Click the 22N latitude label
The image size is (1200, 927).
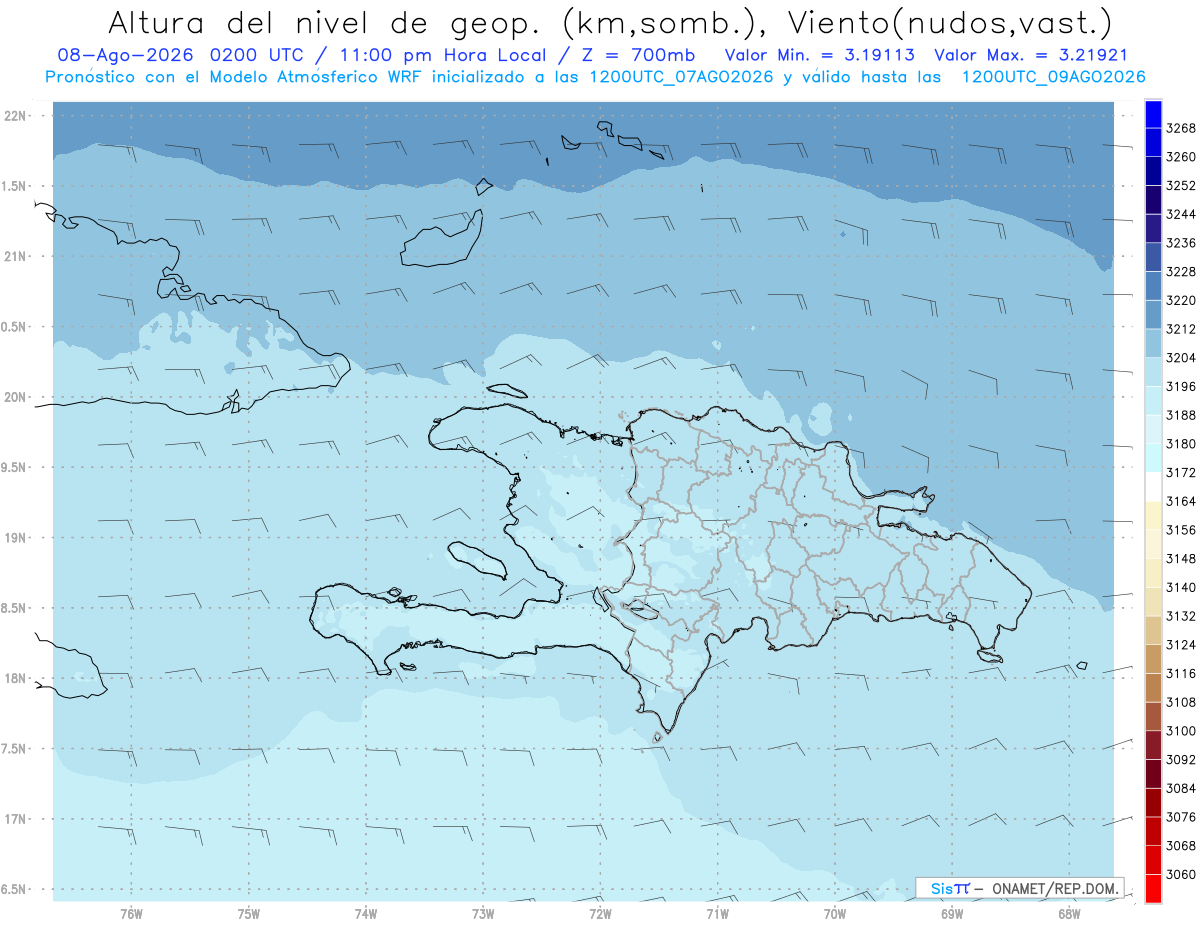(x=15, y=115)
